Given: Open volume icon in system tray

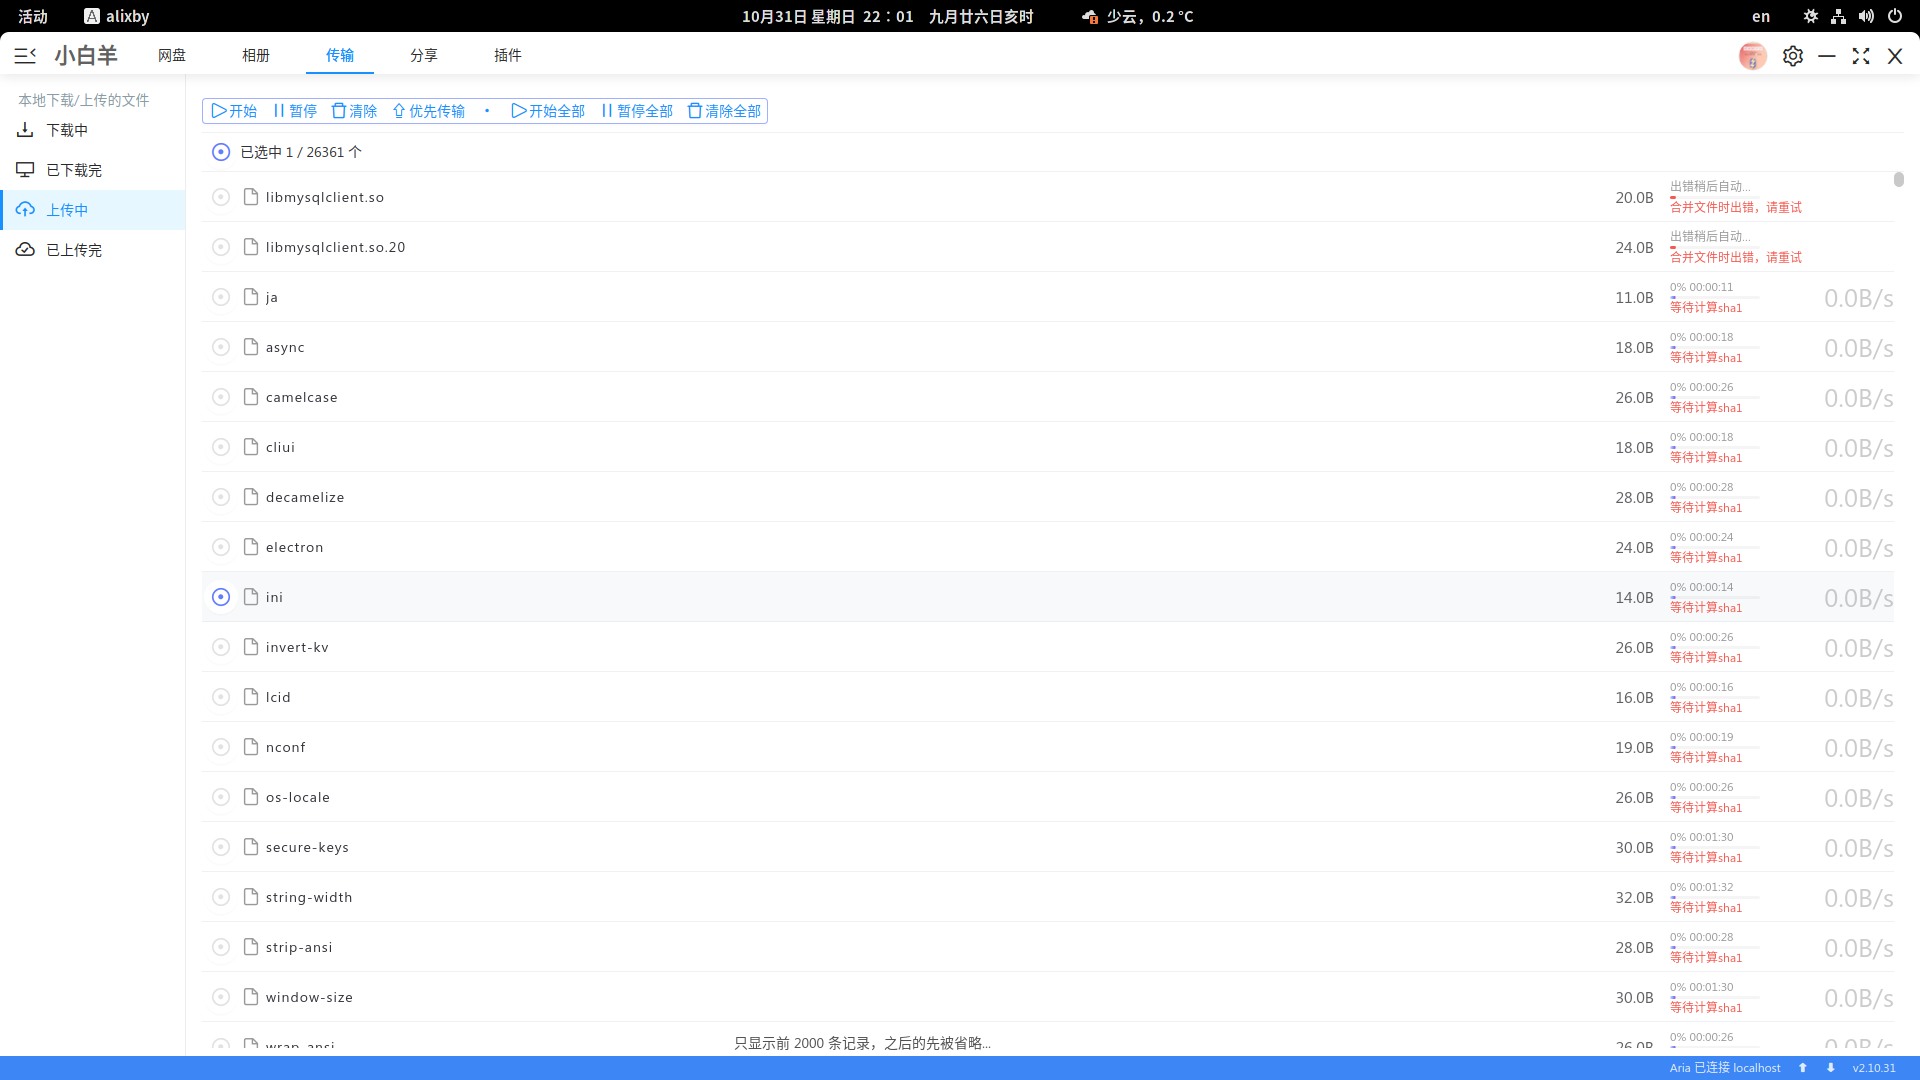Looking at the screenshot, I should pos(1866,16).
